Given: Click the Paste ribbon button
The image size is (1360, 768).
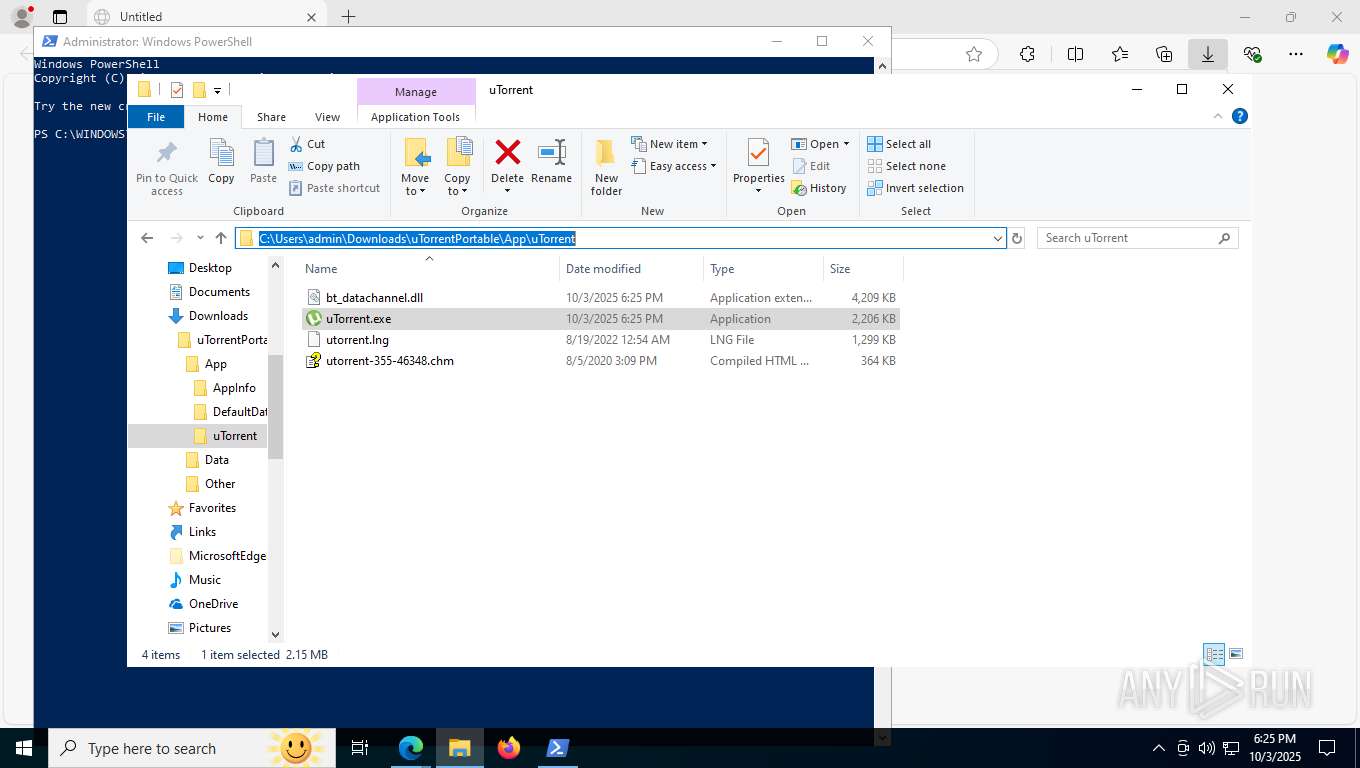Looking at the screenshot, I should coord(263,162).
